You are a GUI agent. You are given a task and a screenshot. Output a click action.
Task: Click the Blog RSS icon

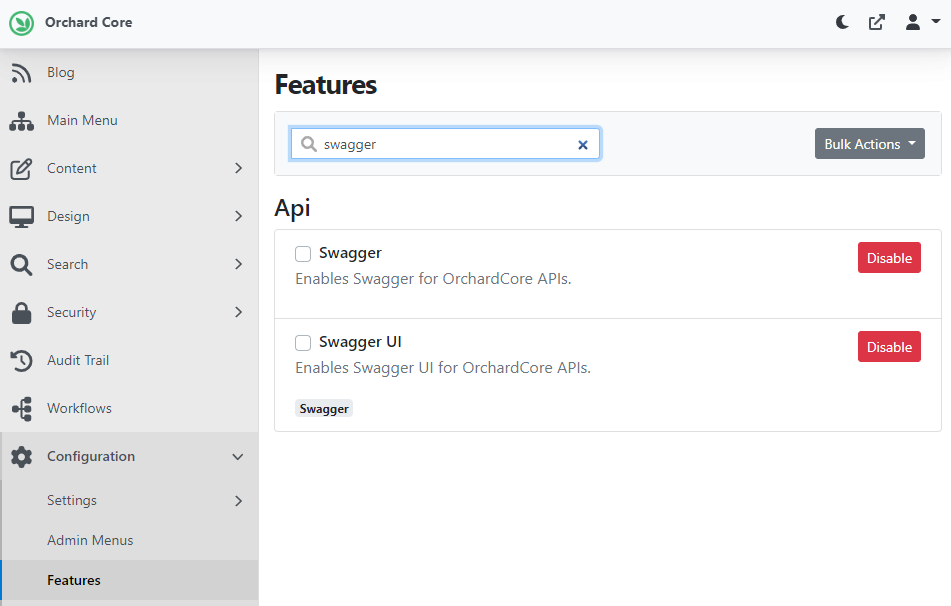pyautogui.click(x=21, y=73)
